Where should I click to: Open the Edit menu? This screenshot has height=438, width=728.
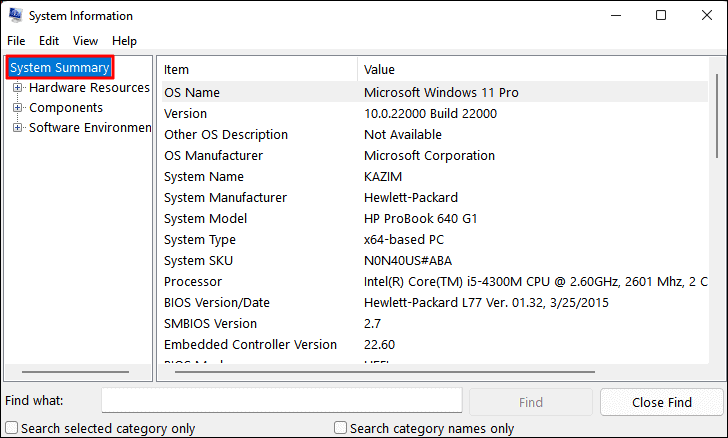(x=49, y=41)
